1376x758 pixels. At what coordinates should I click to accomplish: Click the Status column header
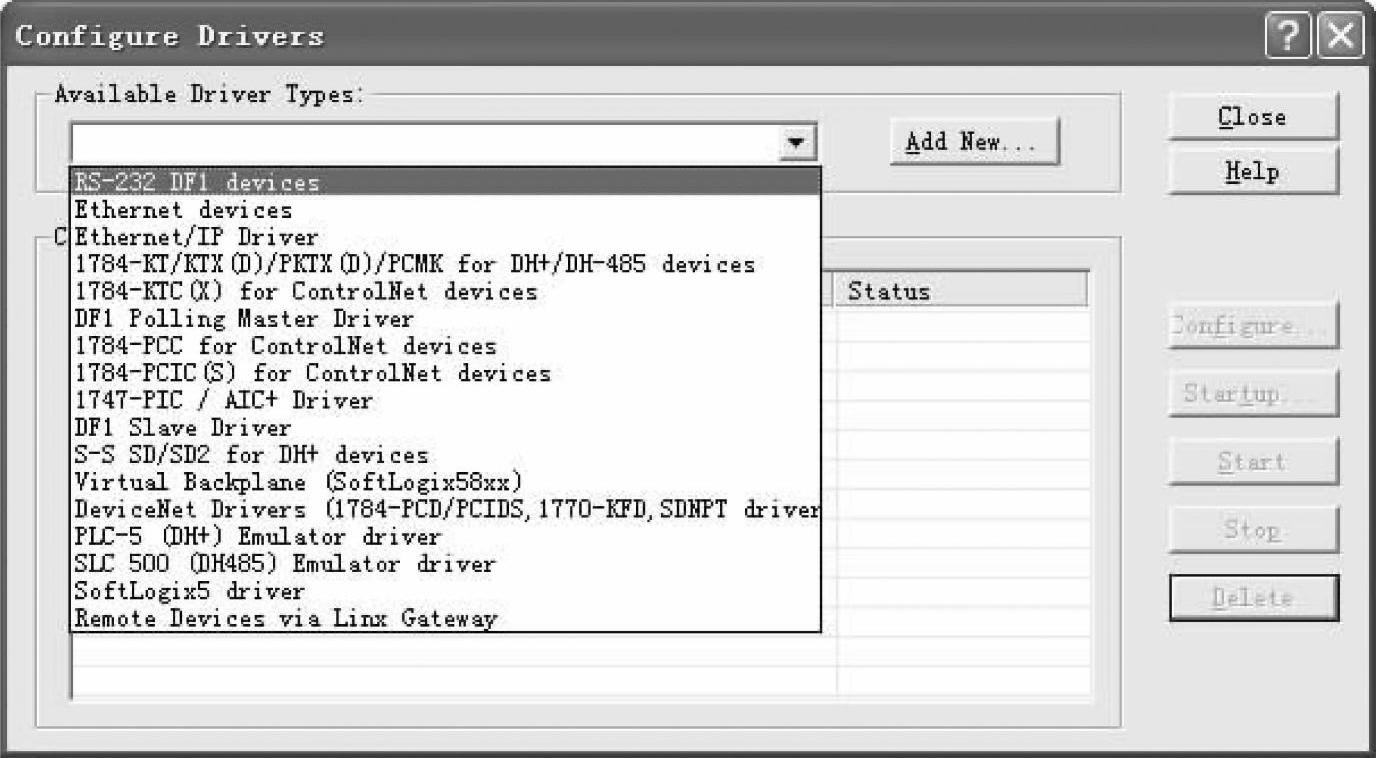pyautogui.click(x=962, y=291)
